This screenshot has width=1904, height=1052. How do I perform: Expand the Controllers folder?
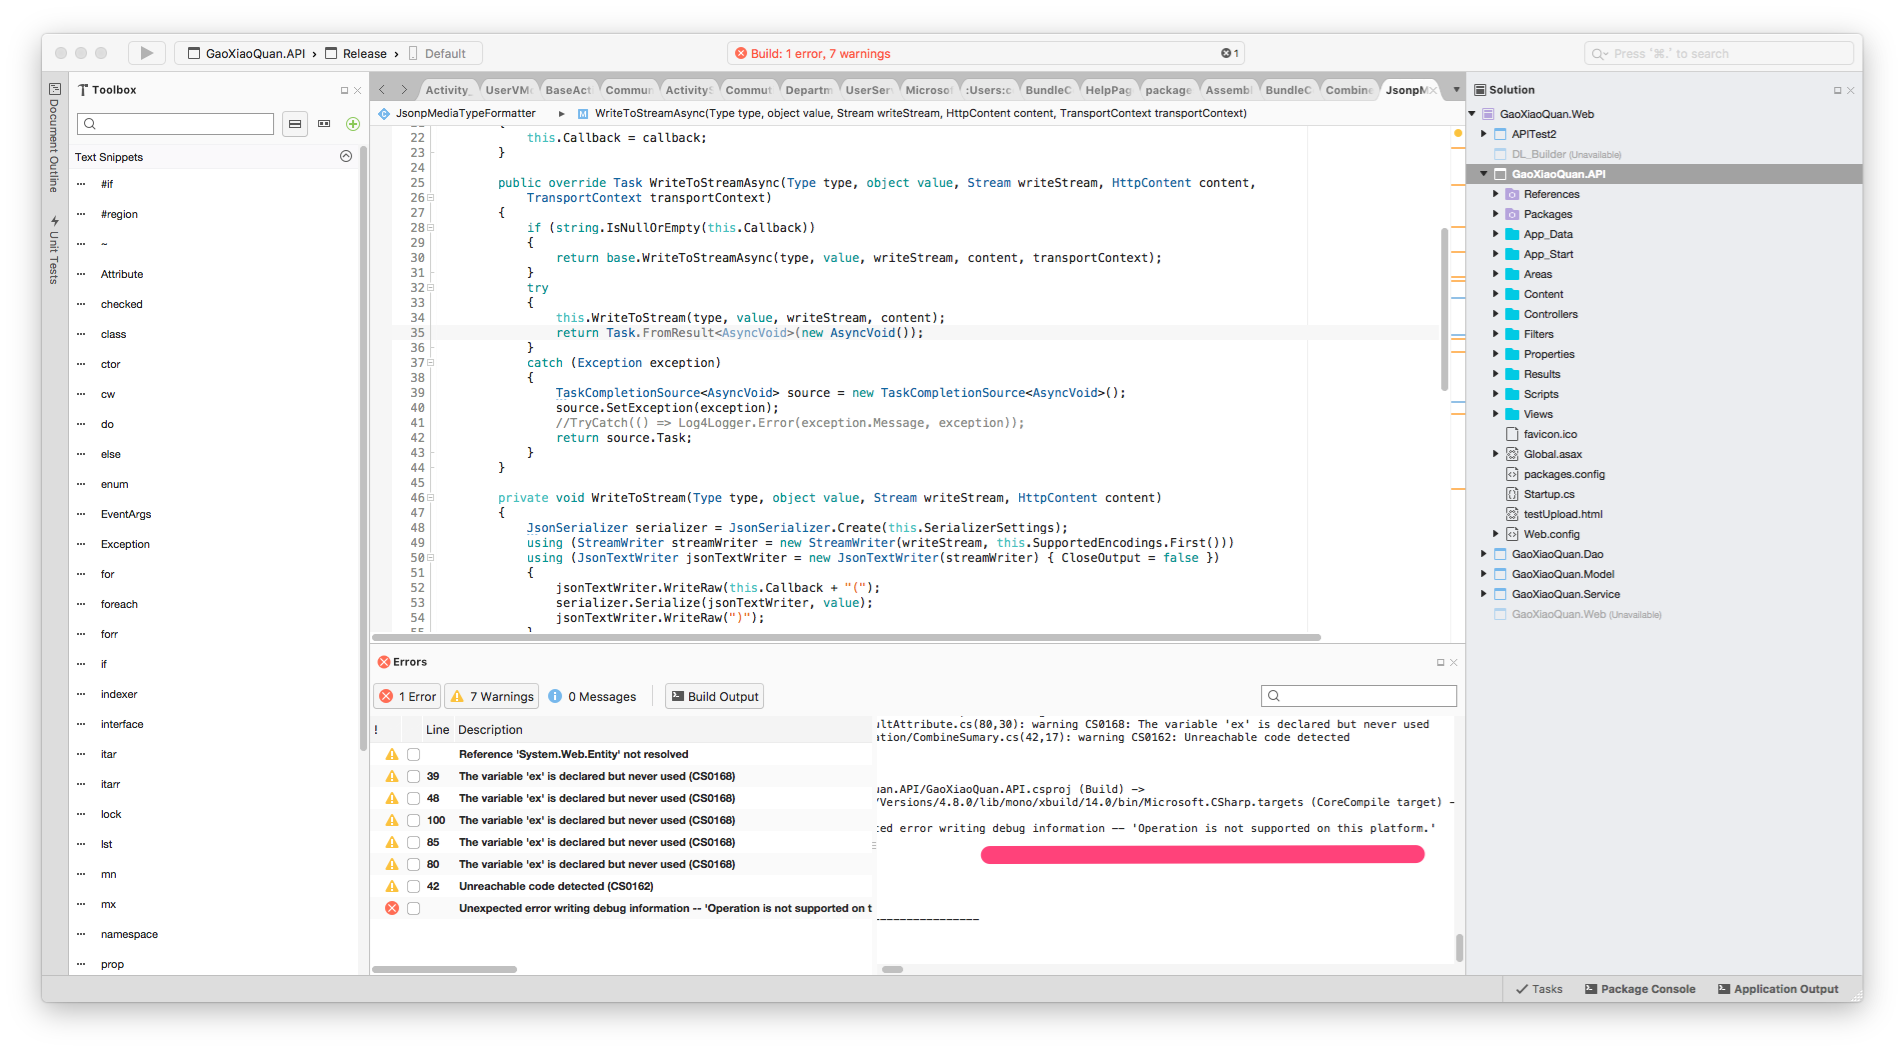1496,314
